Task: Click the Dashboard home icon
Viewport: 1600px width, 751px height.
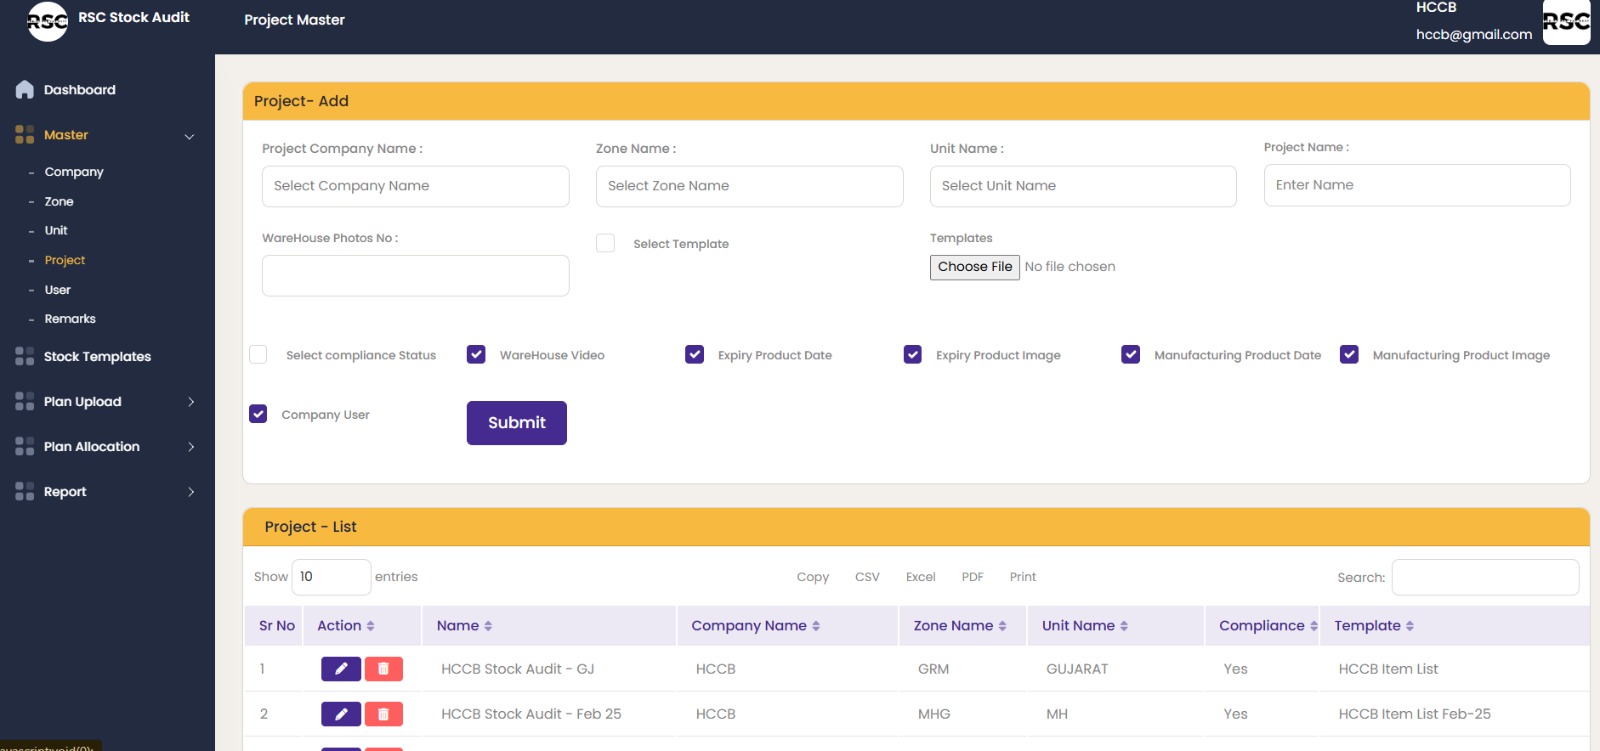Action: pyautogui.click(x=25, y=90)
